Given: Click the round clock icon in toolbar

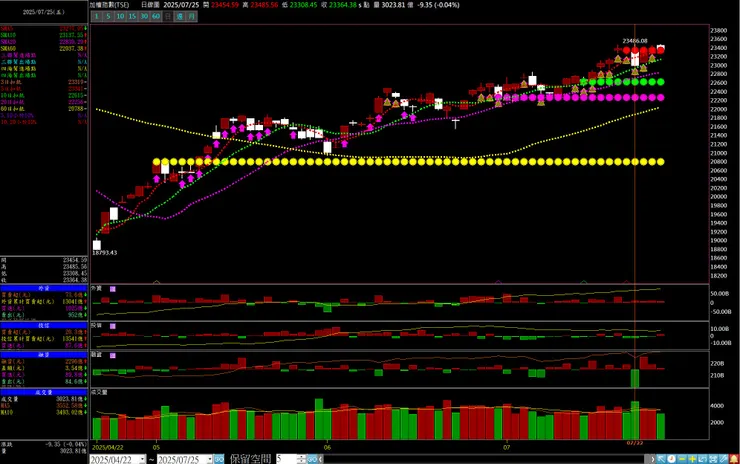Looking at the screenshot, I should click(x=672, y=459).
